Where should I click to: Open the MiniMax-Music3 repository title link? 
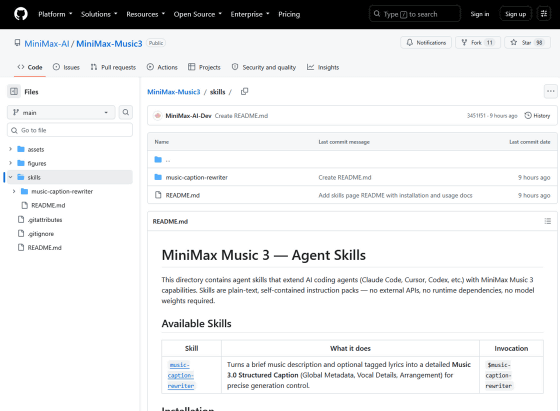pos(109,44)
